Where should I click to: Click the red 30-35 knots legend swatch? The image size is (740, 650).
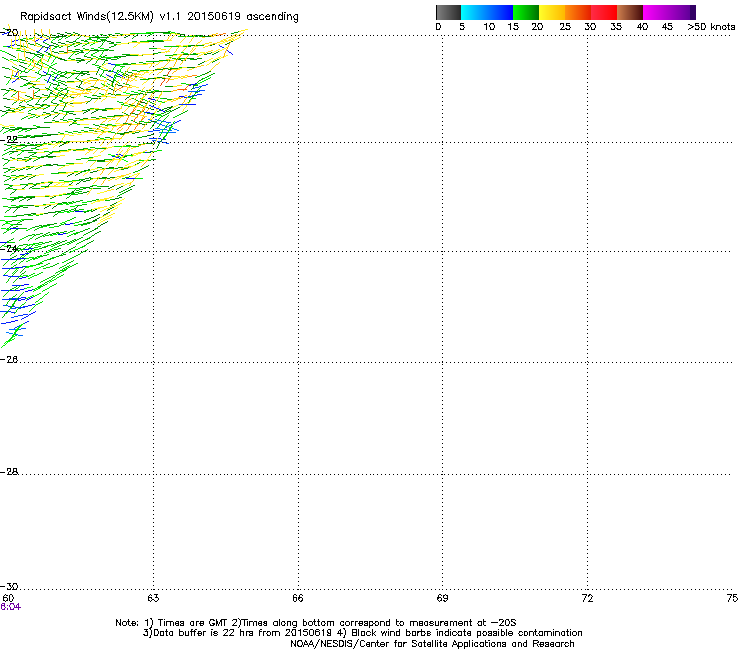pyautogui.click(x=604, y=12)
